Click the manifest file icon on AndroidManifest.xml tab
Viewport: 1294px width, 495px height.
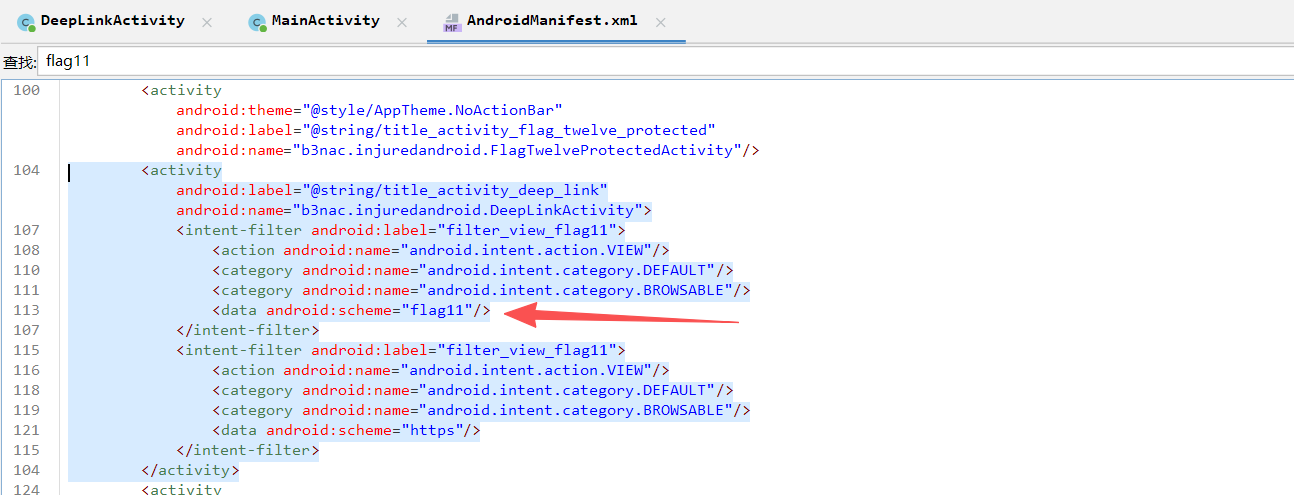[452, 22]
